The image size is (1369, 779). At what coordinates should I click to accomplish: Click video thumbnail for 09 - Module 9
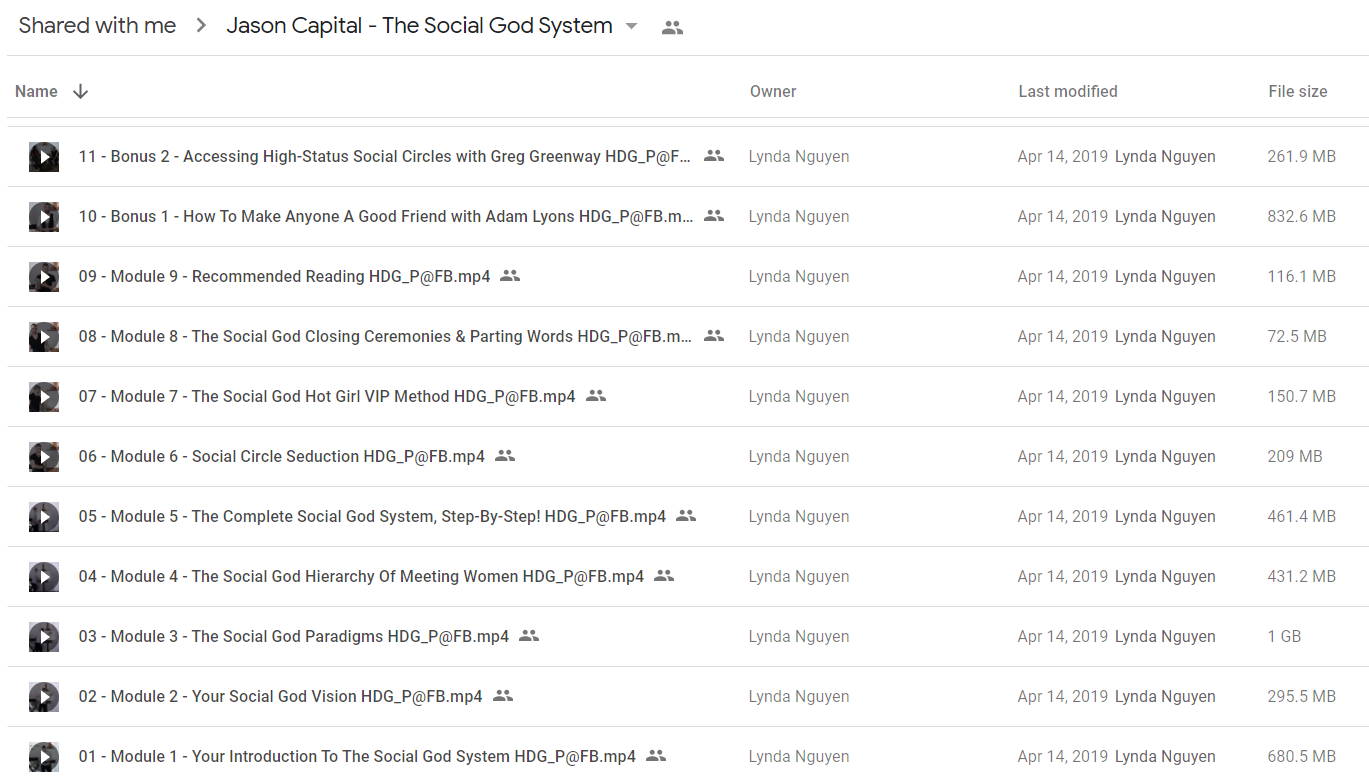coord(44,277)
